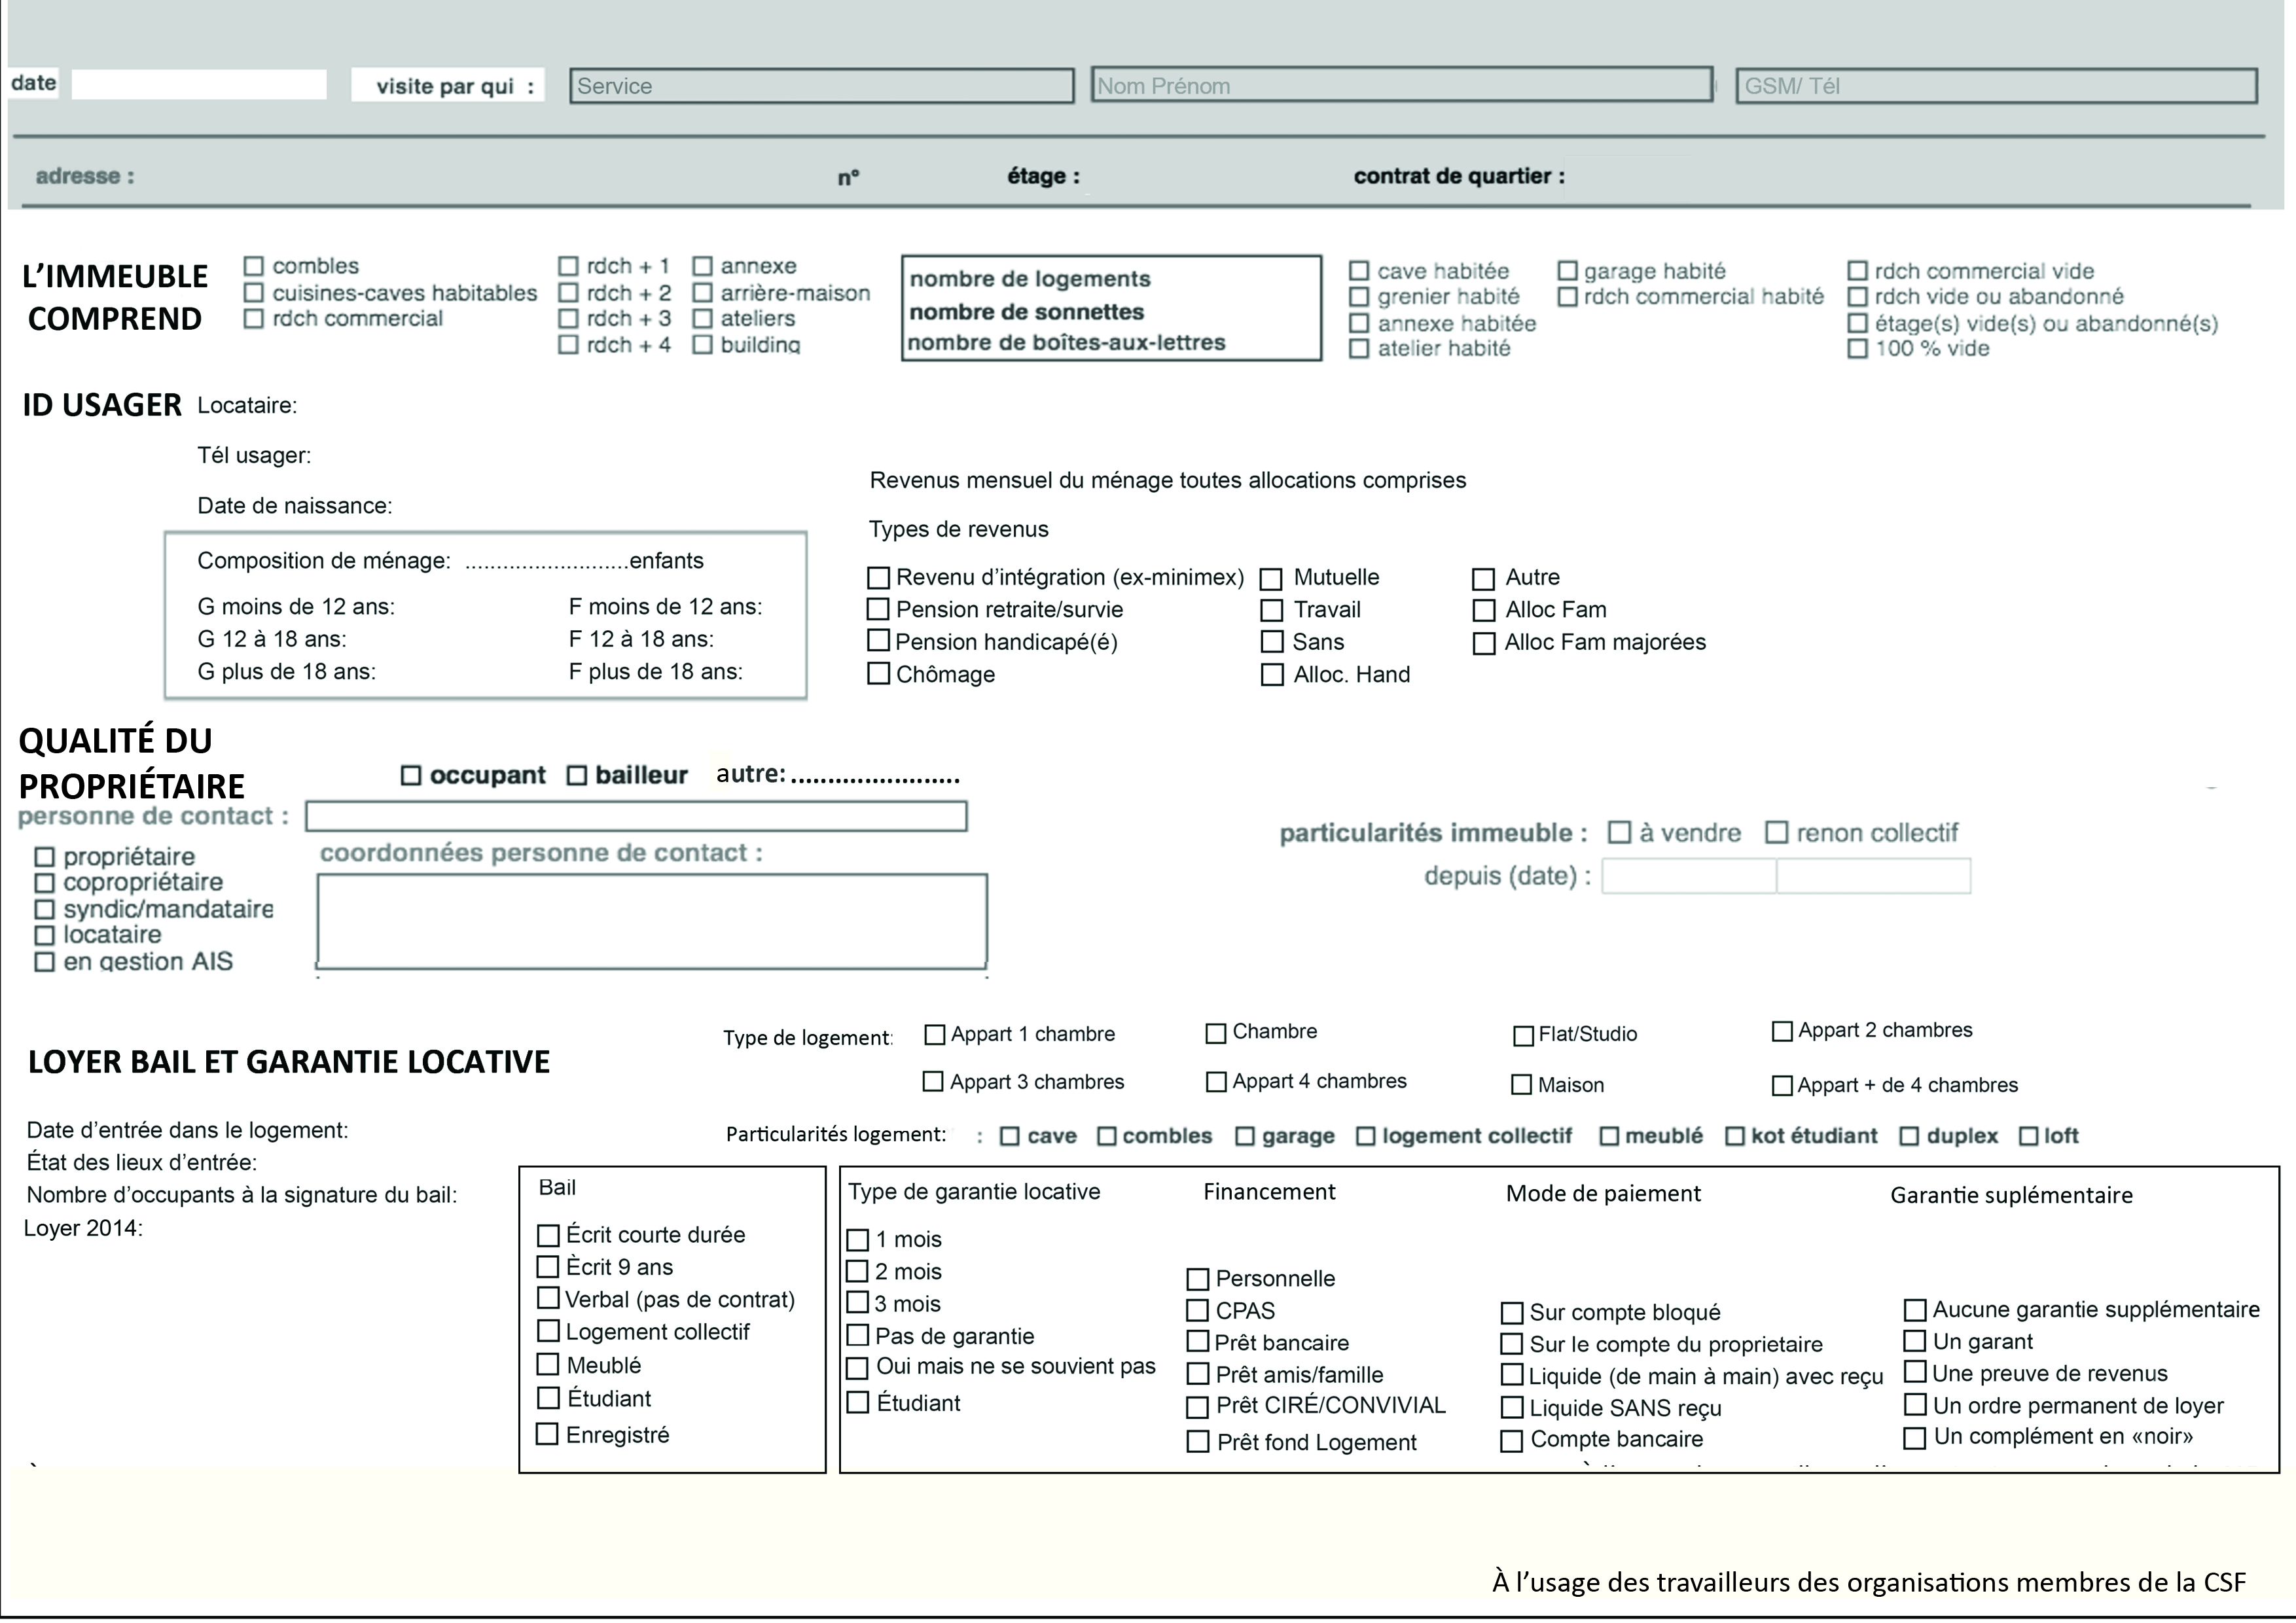This screenshot has width=2296, height=1623.
Task: Tick the cave particularité checkbox
Action: point(1010,1137)
